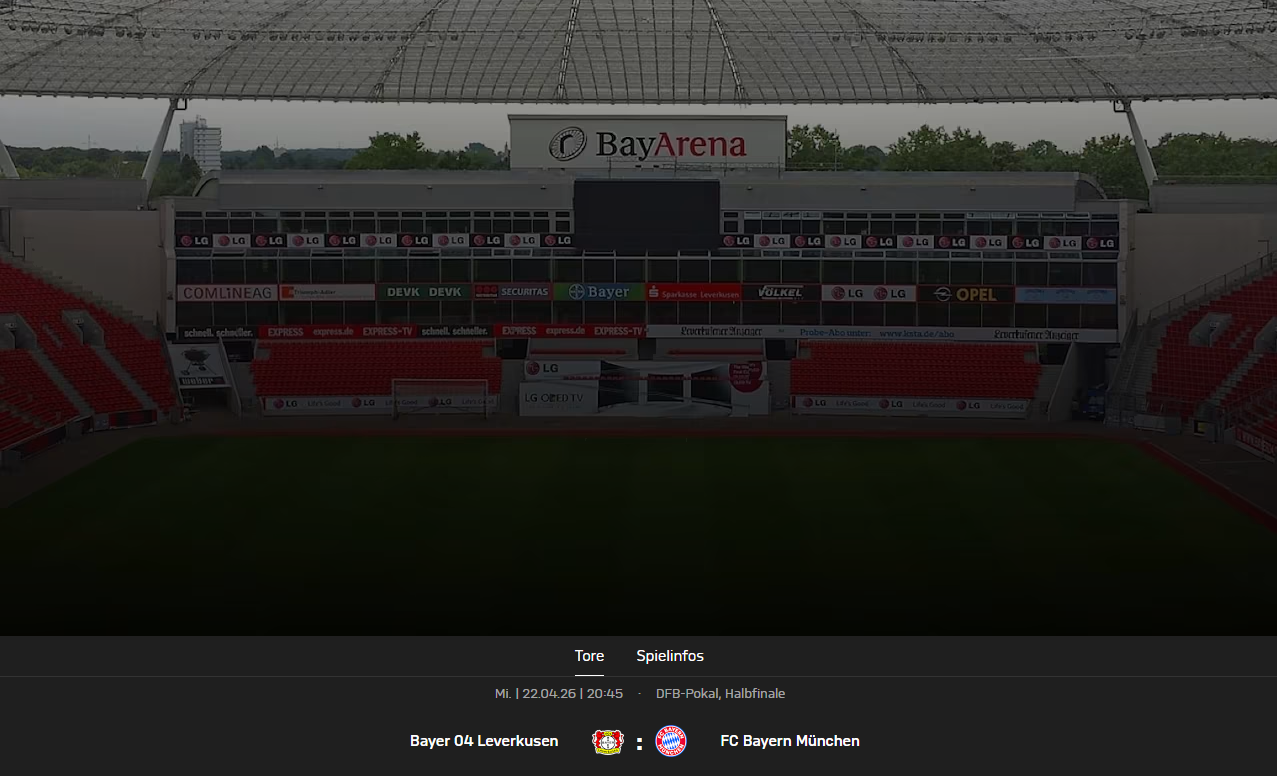
Task: Click the black stadium scoreboard screen
Action: (x=647, y=217)
